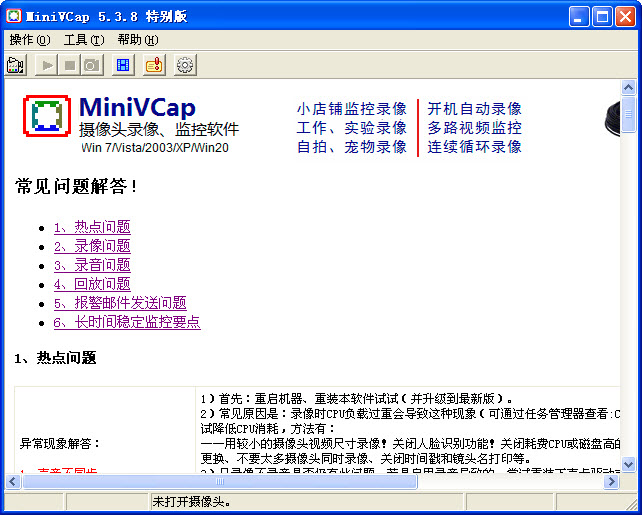The width and height of the screenshot is (642, 515).
Task: Click the table cell 异常现象解答
Action: 60,443
